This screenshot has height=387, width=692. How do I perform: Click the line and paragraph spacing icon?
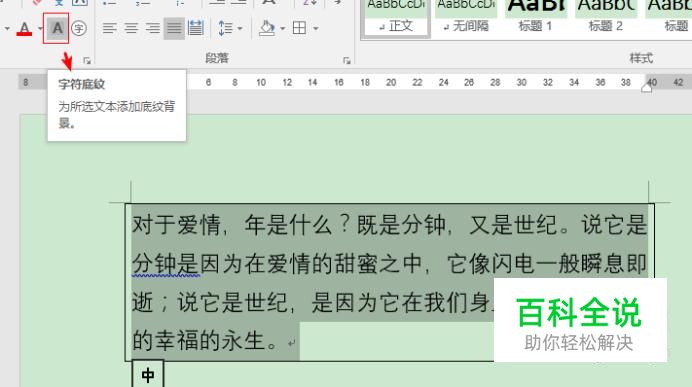coord(226,29)
